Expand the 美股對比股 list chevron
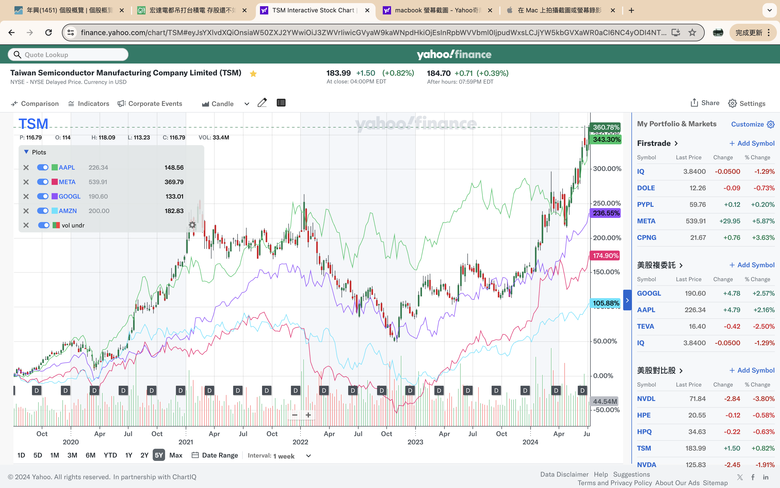The height and width of the screenshot is (488, 780). (x=681, y=371)
